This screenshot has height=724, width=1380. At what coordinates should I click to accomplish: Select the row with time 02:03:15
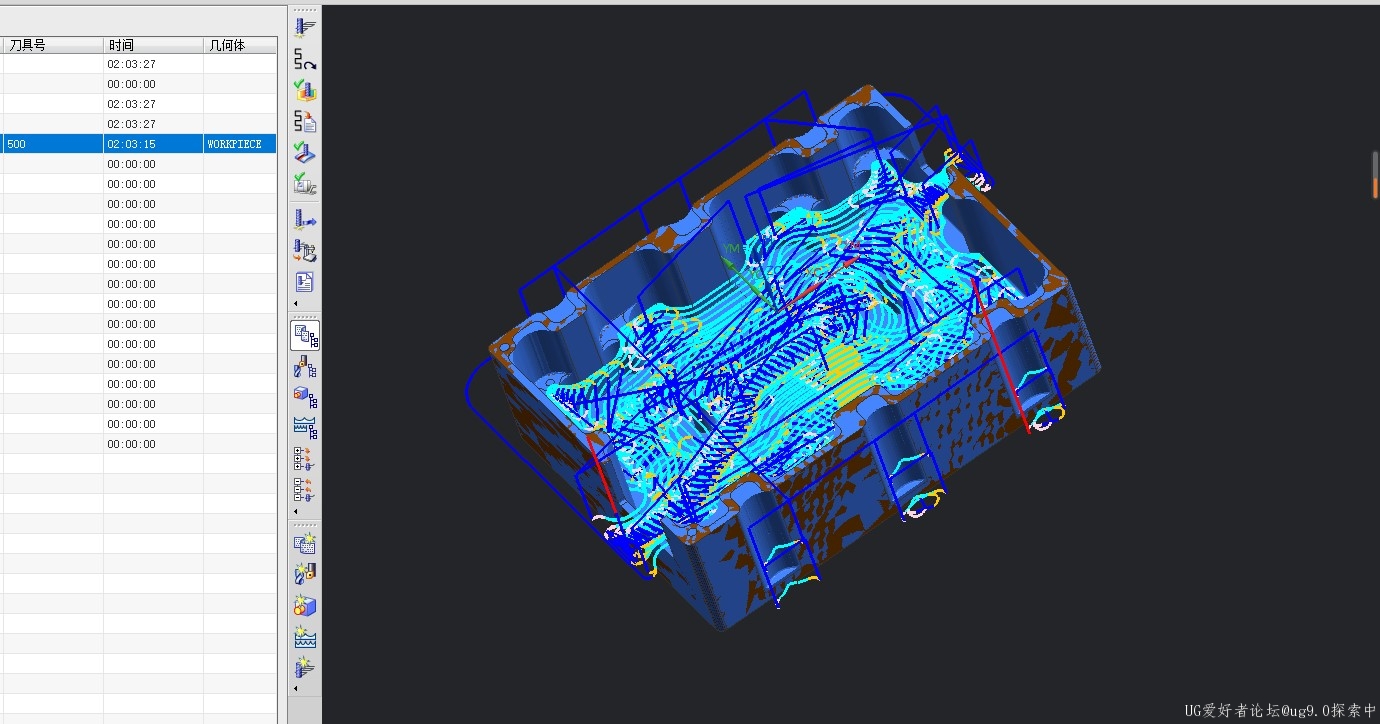click(x=138, y=144)
